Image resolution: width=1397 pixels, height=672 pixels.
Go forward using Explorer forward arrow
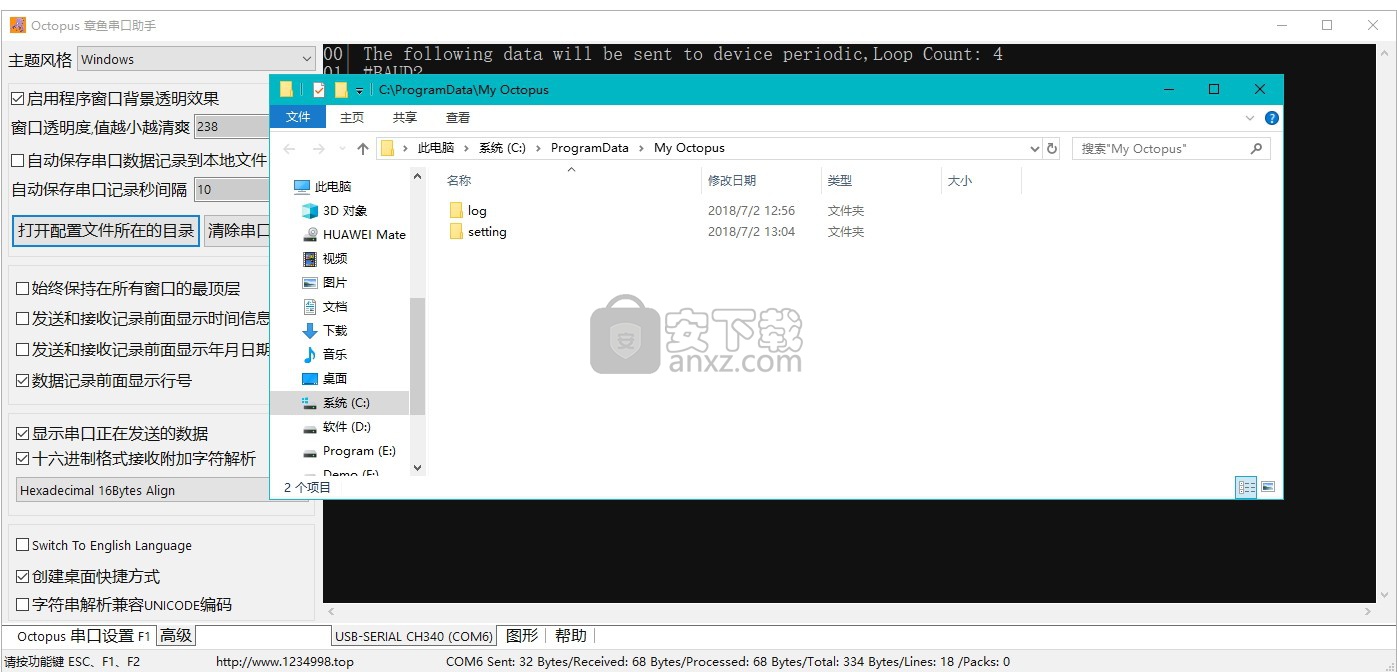pyautogui.click(x=317, y=149)
